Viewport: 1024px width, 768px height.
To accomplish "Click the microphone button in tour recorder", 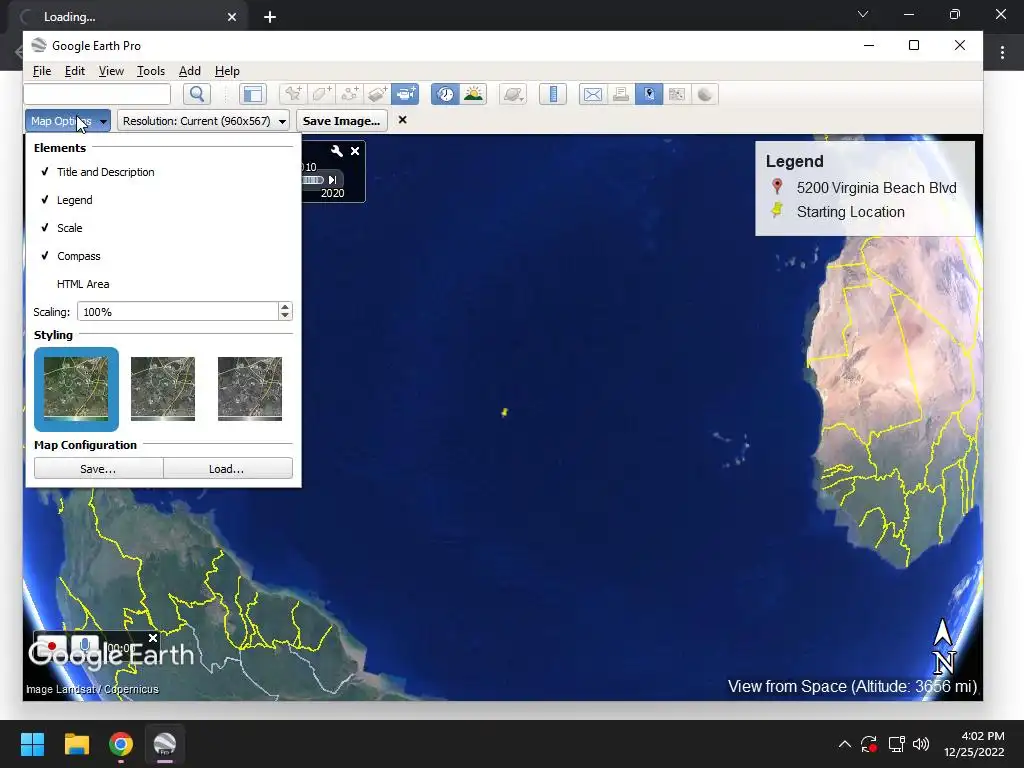I will point(85,646).
